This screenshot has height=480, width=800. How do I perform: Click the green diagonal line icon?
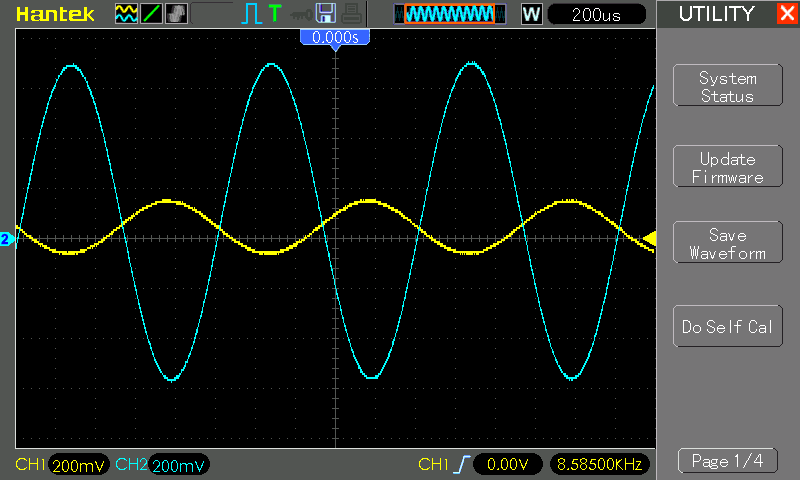point(151,14)
